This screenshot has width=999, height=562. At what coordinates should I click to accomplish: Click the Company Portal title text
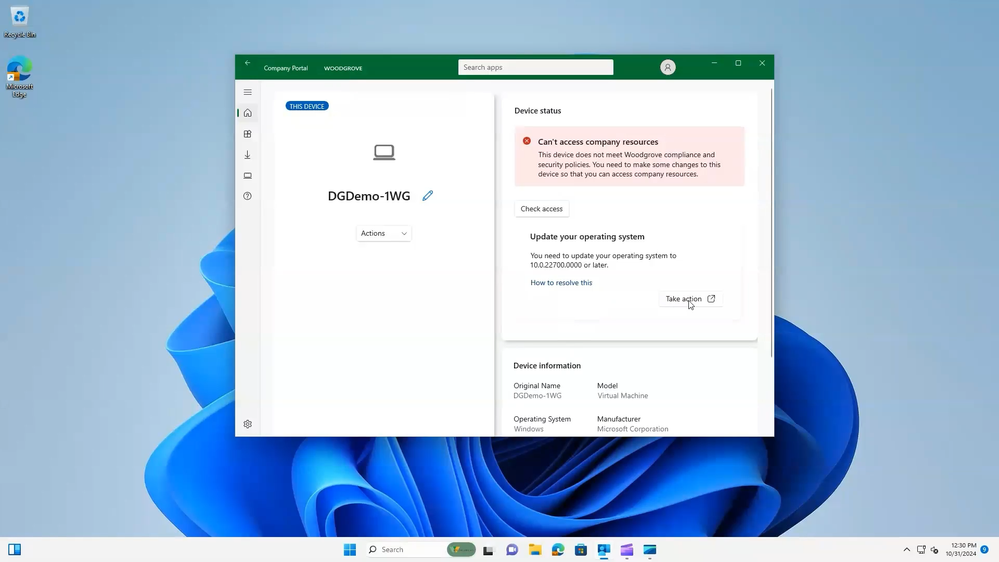click(285, 68)
